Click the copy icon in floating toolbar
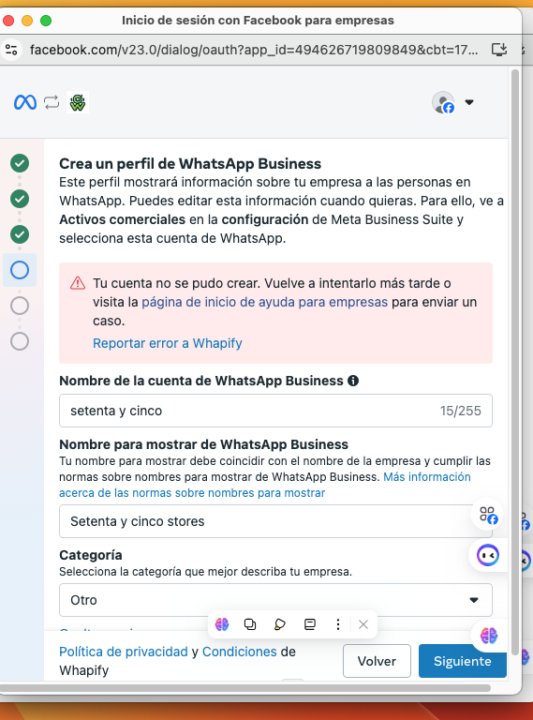 (250, 624)
